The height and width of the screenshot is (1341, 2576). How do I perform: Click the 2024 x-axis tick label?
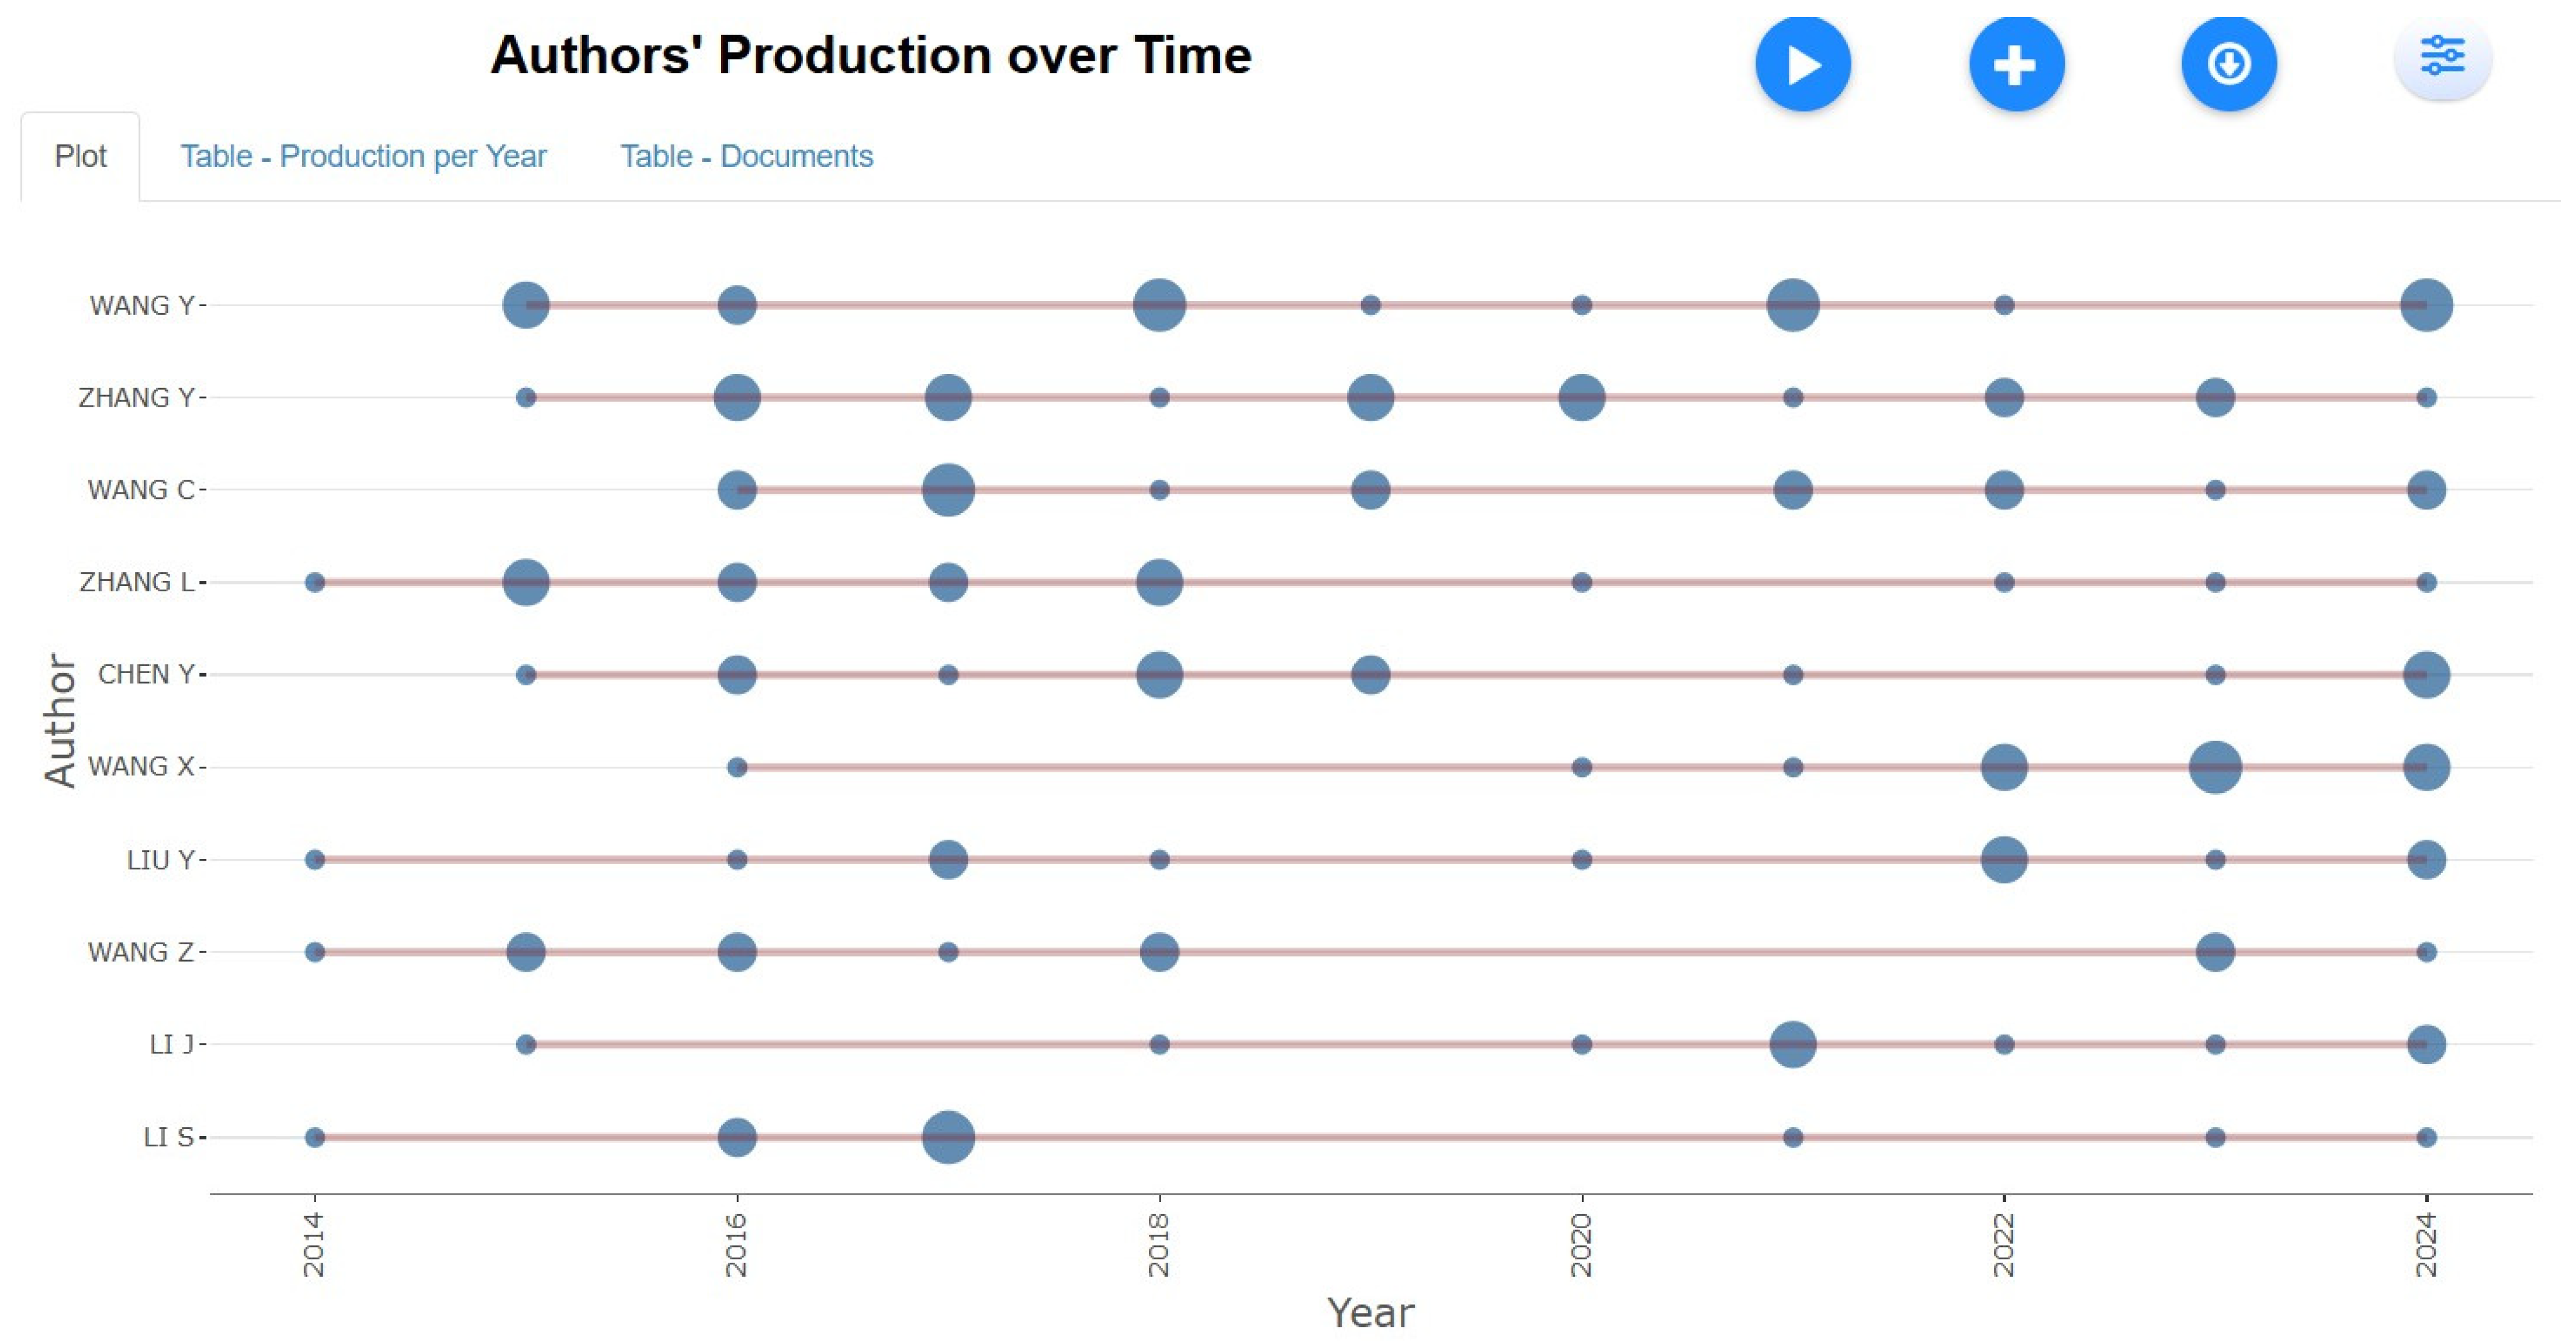tap(2426, 1244)
